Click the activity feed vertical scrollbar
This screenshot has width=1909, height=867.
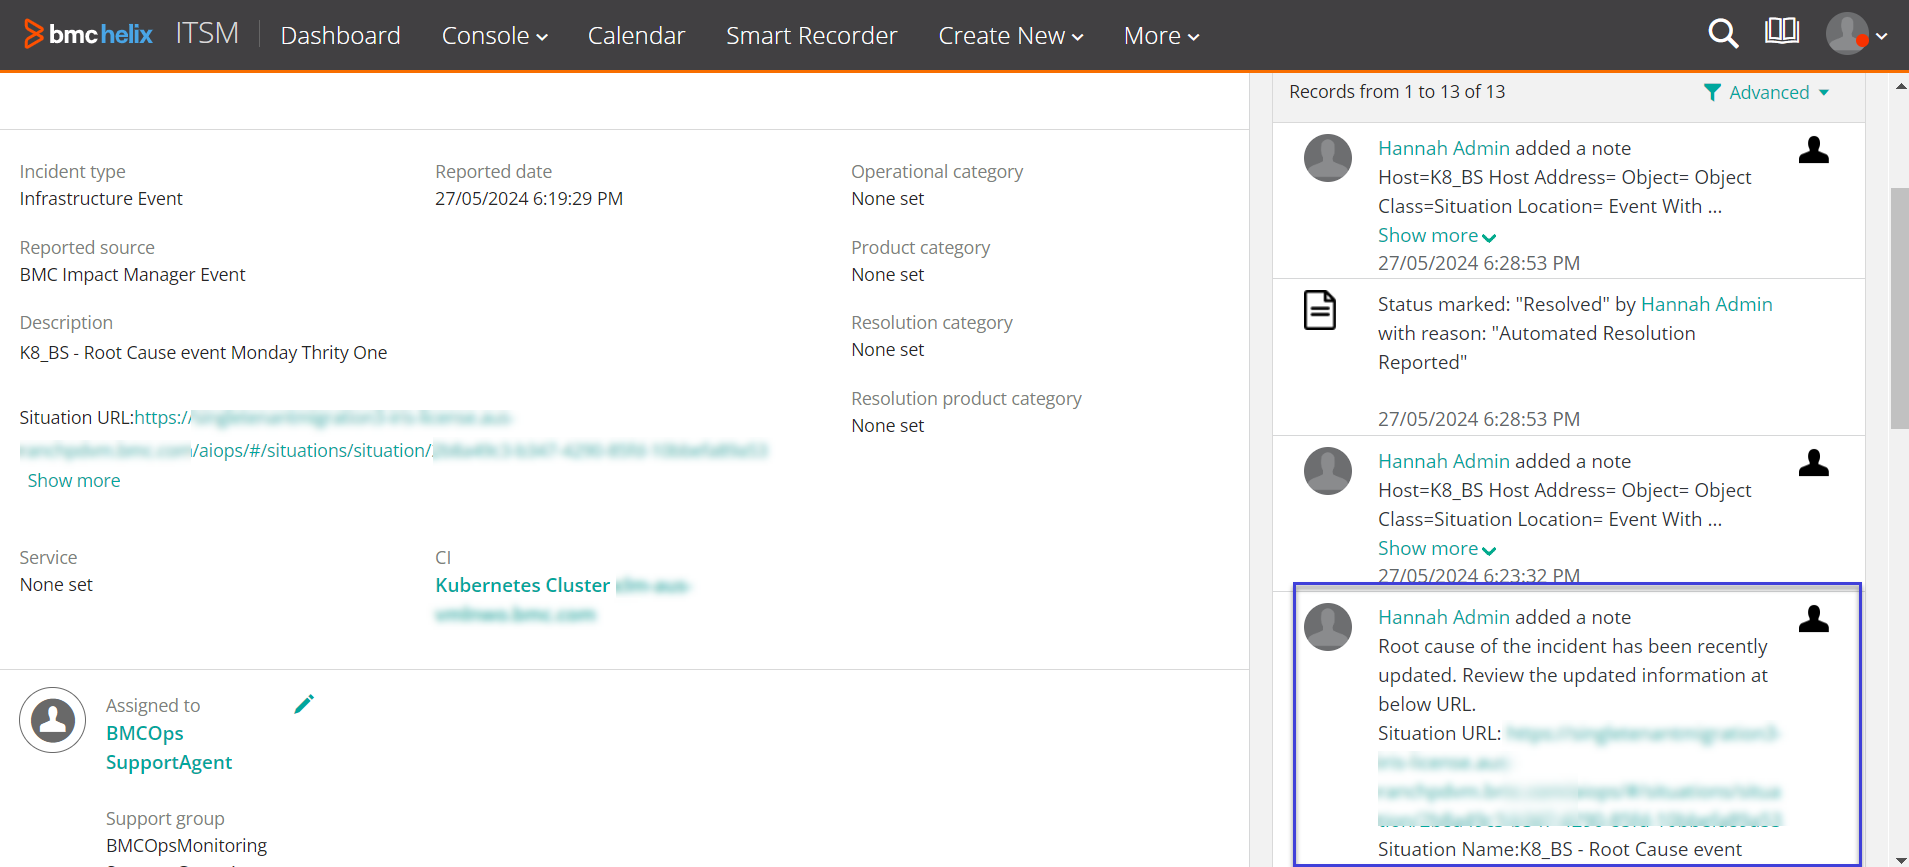(1899, 308)
